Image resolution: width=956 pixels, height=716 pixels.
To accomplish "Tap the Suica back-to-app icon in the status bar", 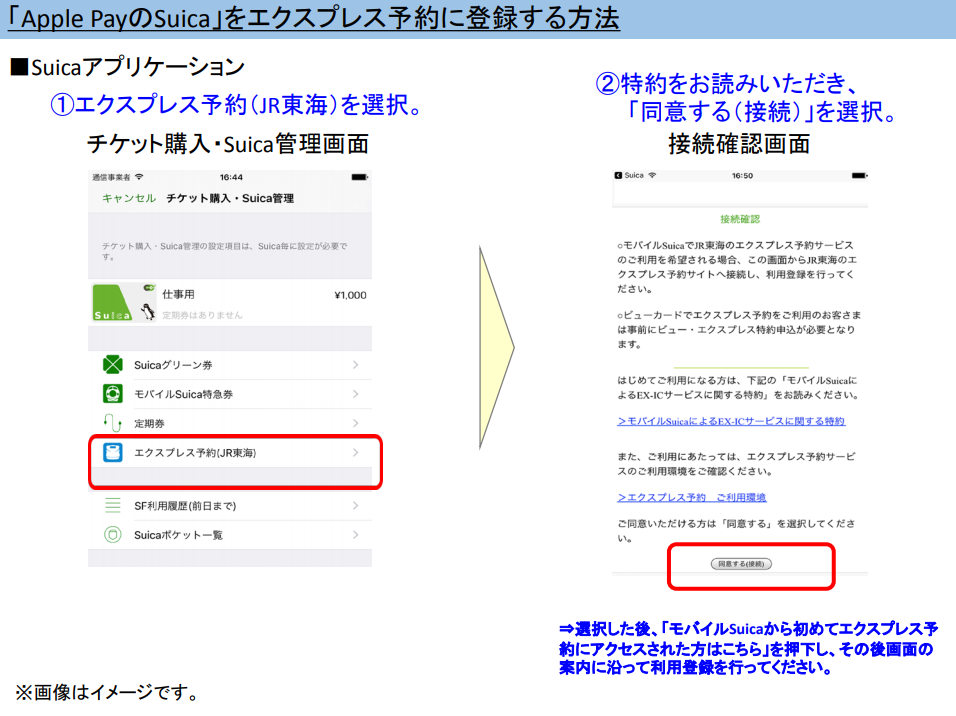I will (618, 175).
